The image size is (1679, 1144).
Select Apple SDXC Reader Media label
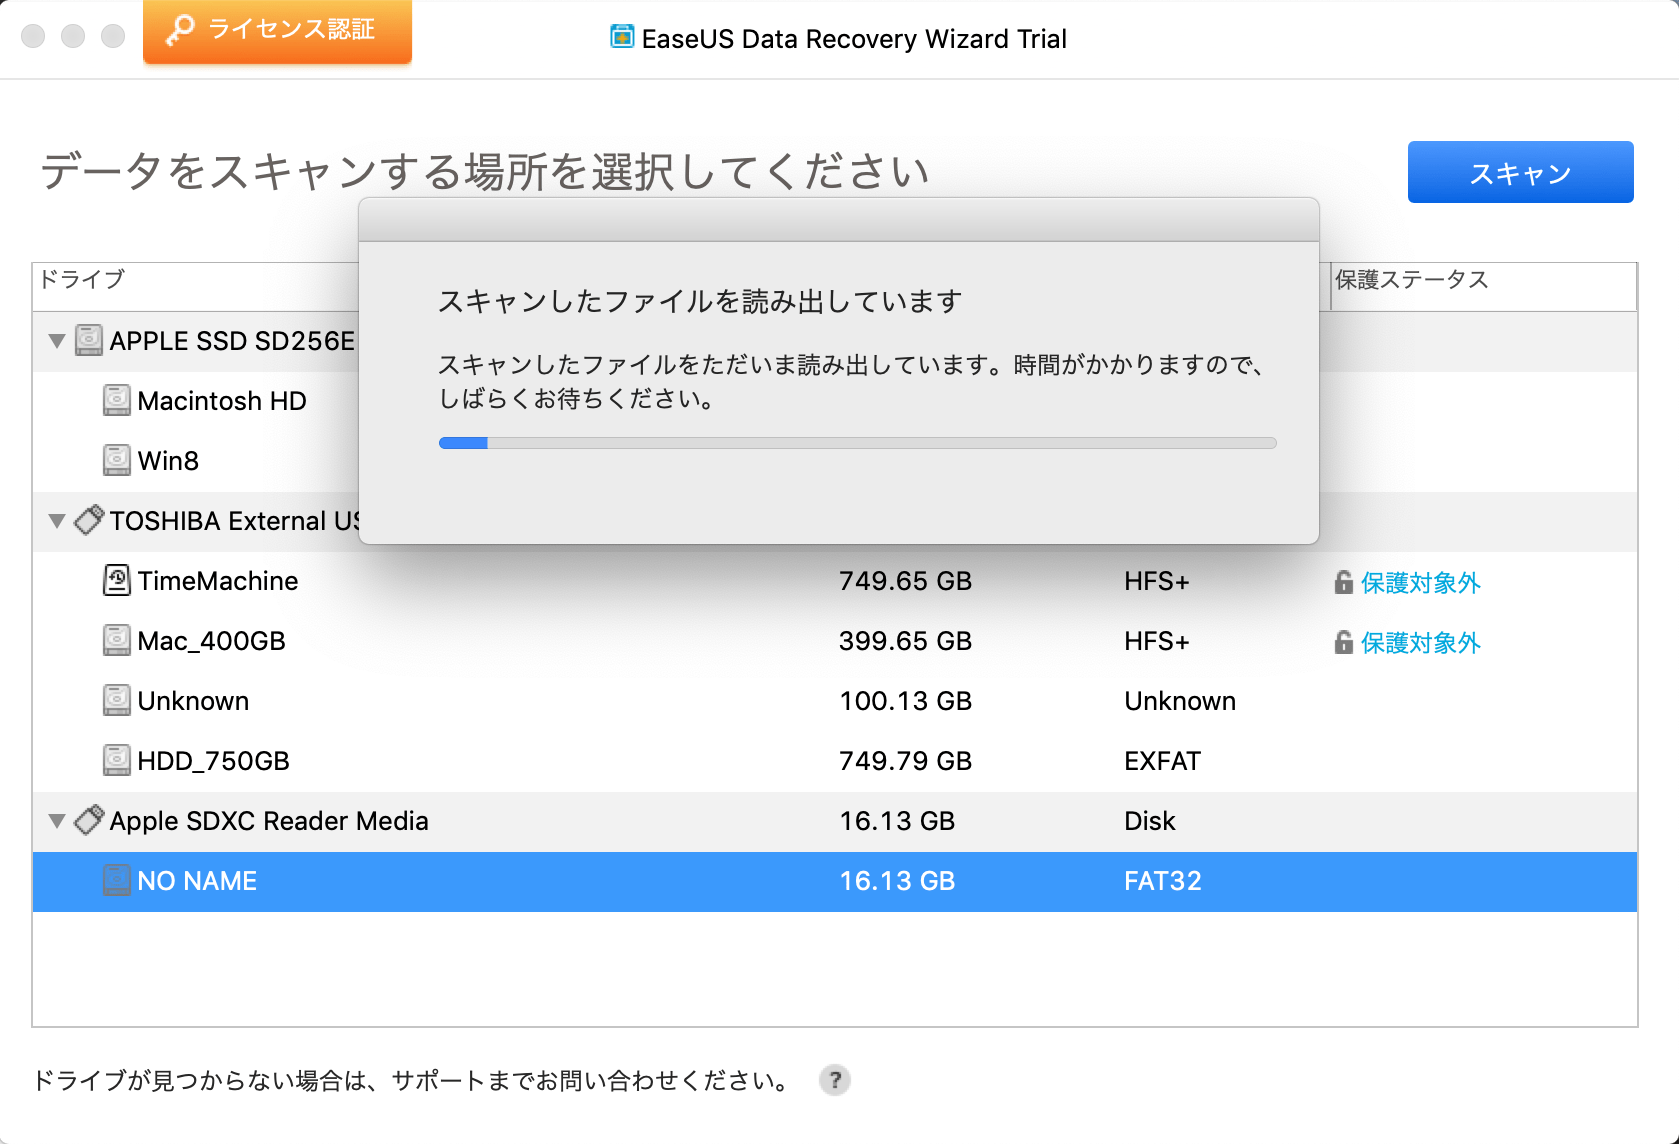[269, 821]
